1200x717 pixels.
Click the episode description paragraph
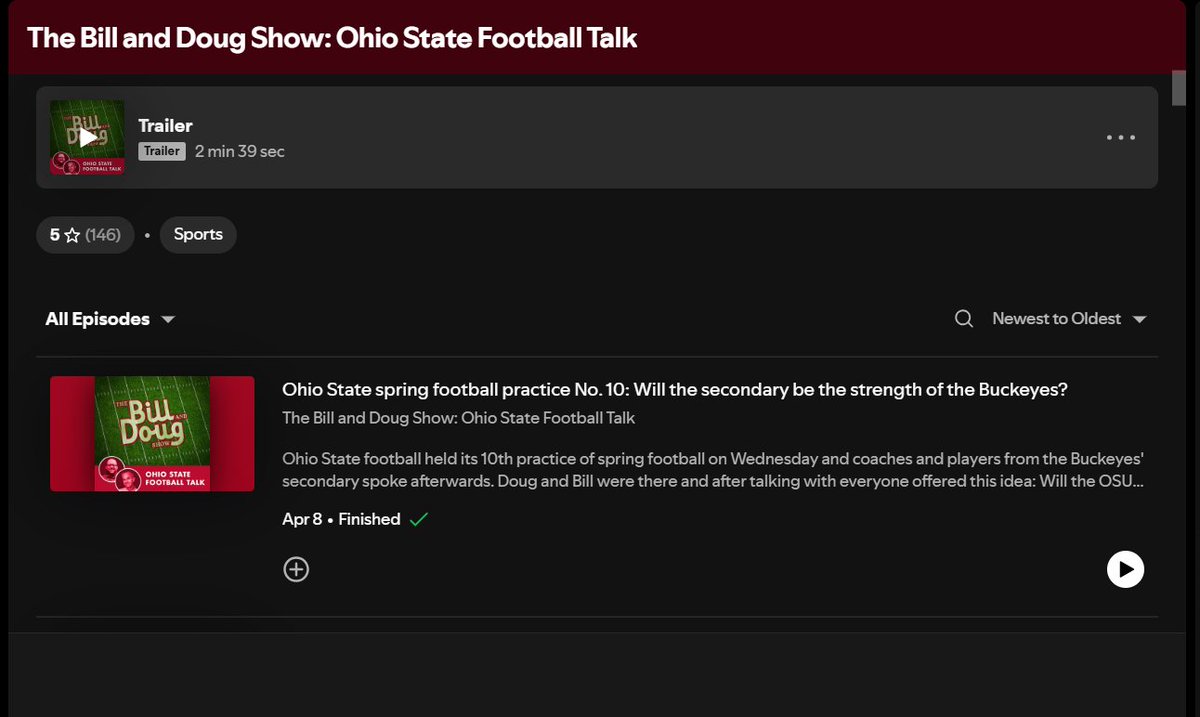tap(715, 470)
